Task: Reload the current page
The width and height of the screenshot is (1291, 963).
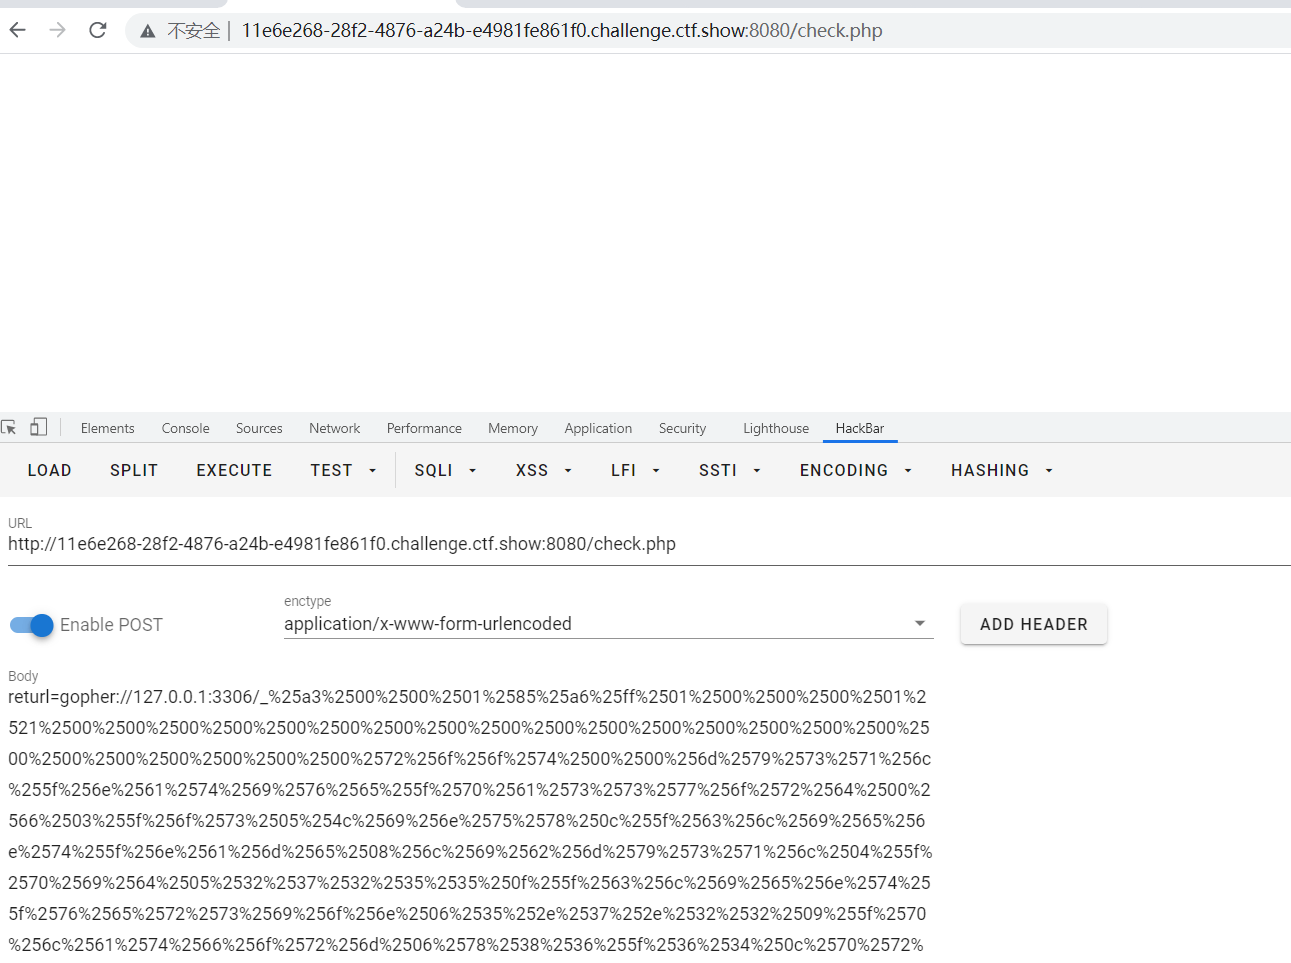Action: coord(98,30)
